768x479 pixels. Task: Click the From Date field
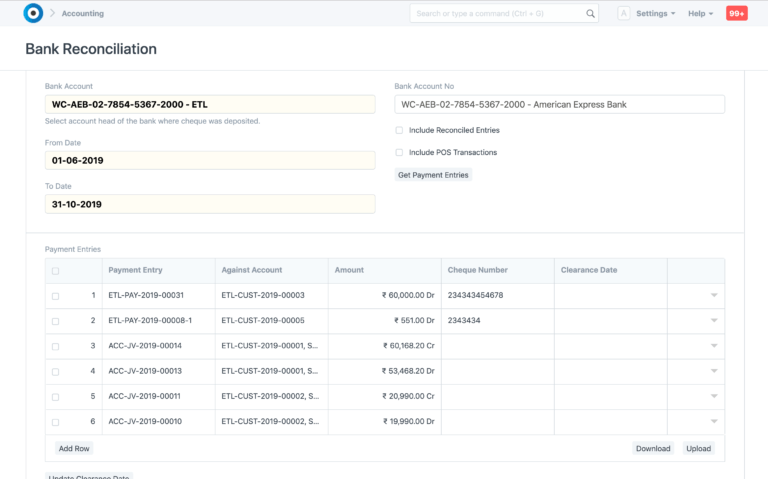point(210,160)
